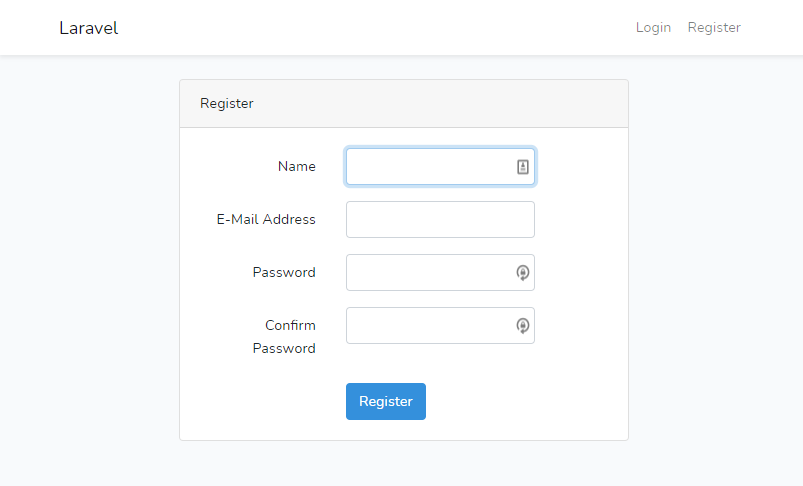The width and height of the screenshot is (803, 486).
Task: Click the Register card header title
Action: click(x=227, y=103)
